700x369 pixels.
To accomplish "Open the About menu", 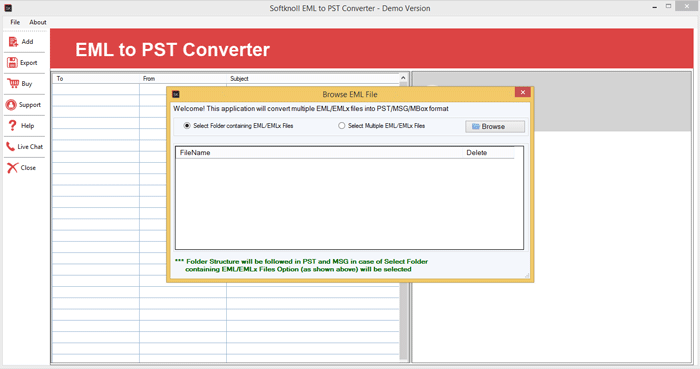I will click(x=38, y=22).
